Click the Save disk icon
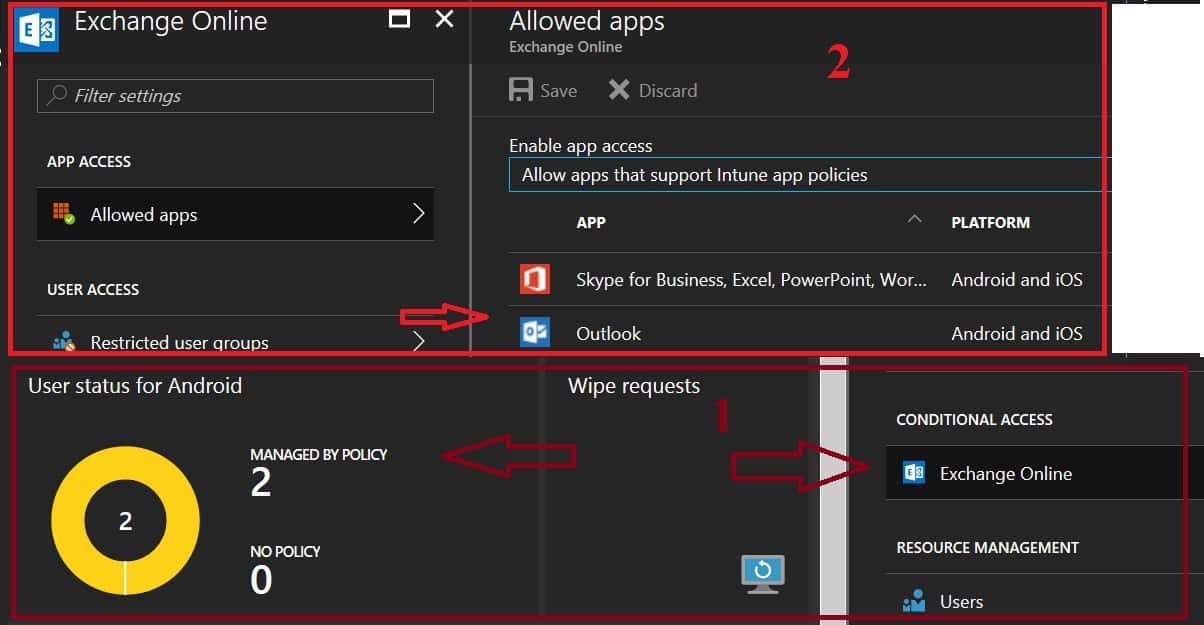 tap(521, 90)
